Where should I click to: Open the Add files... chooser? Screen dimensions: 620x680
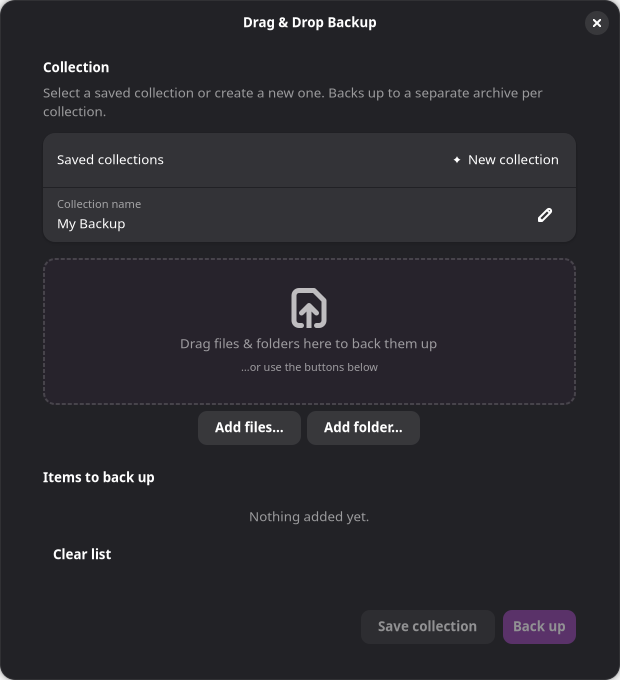249,428
